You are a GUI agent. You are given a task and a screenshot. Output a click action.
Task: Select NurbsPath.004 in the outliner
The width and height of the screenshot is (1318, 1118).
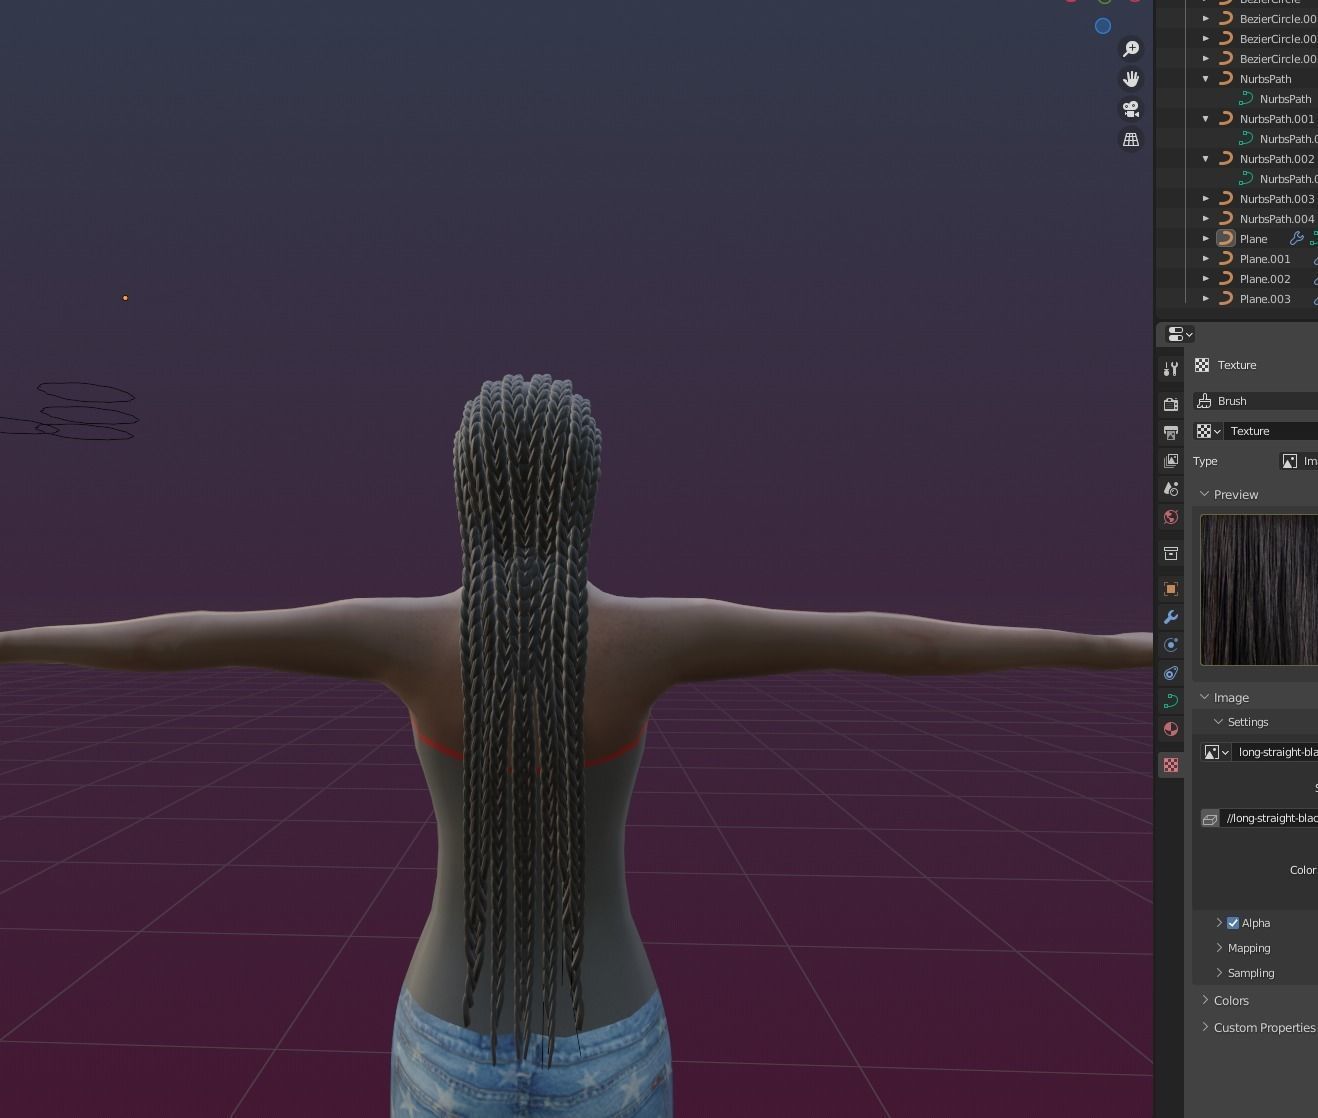1277,218
